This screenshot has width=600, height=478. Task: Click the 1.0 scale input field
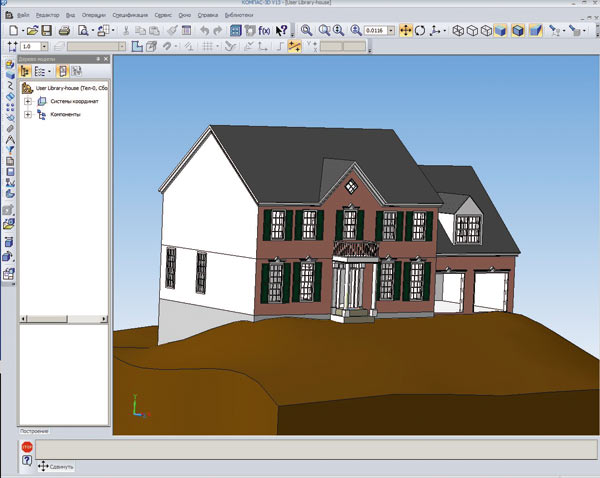tap(31, 47)
